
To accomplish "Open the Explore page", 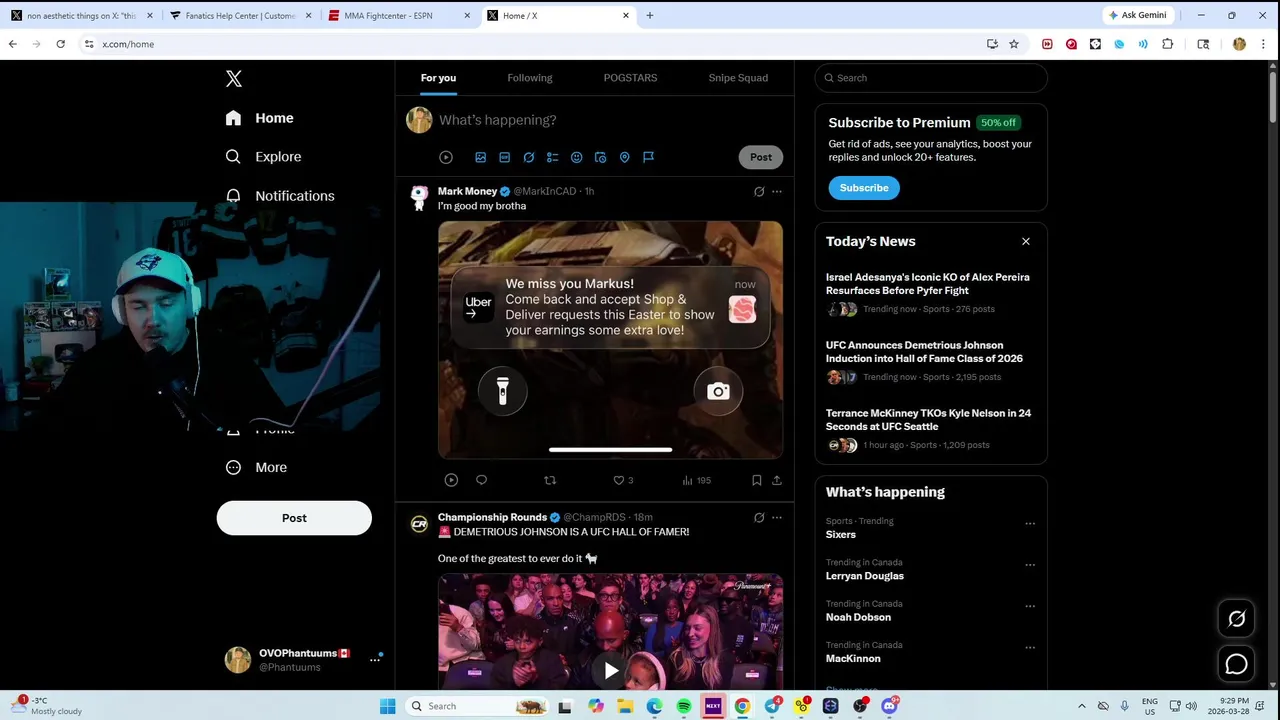I will point(263,157).
